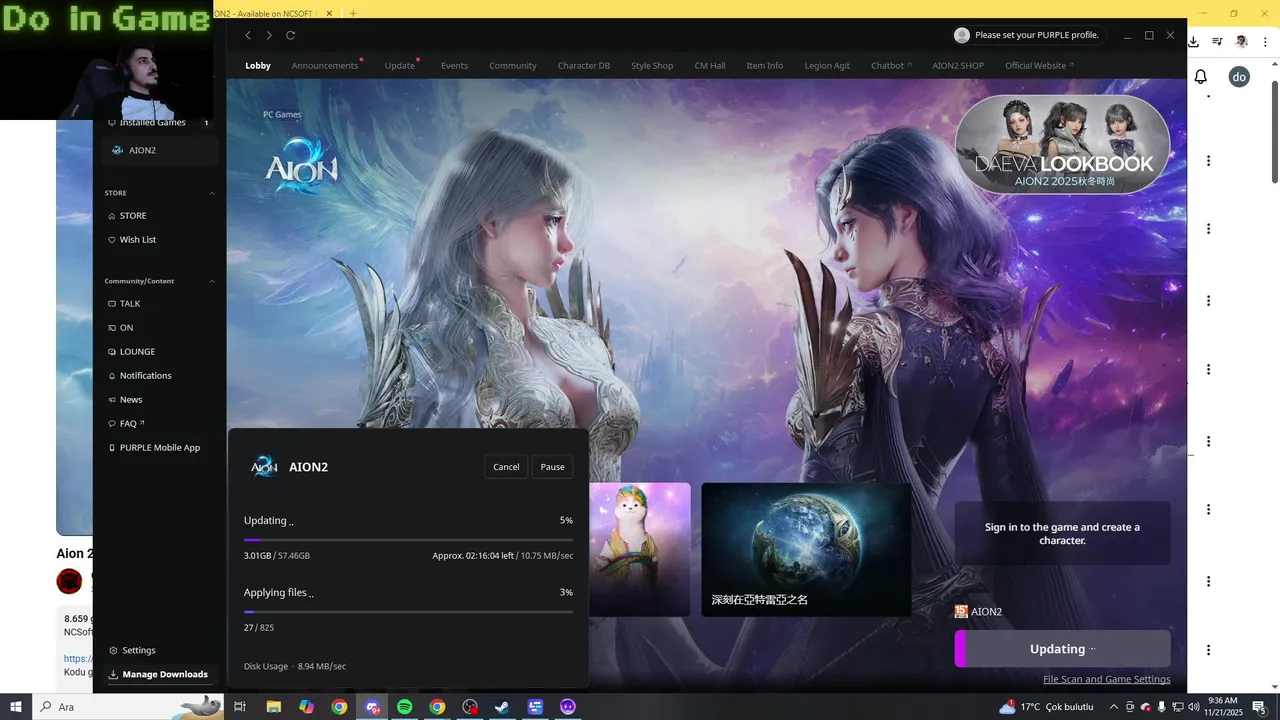Viewport: 1280px width, 720px height.
Task: Open Chrome downloads icon
Action: pyautogui.click(x=1193, y=42)
